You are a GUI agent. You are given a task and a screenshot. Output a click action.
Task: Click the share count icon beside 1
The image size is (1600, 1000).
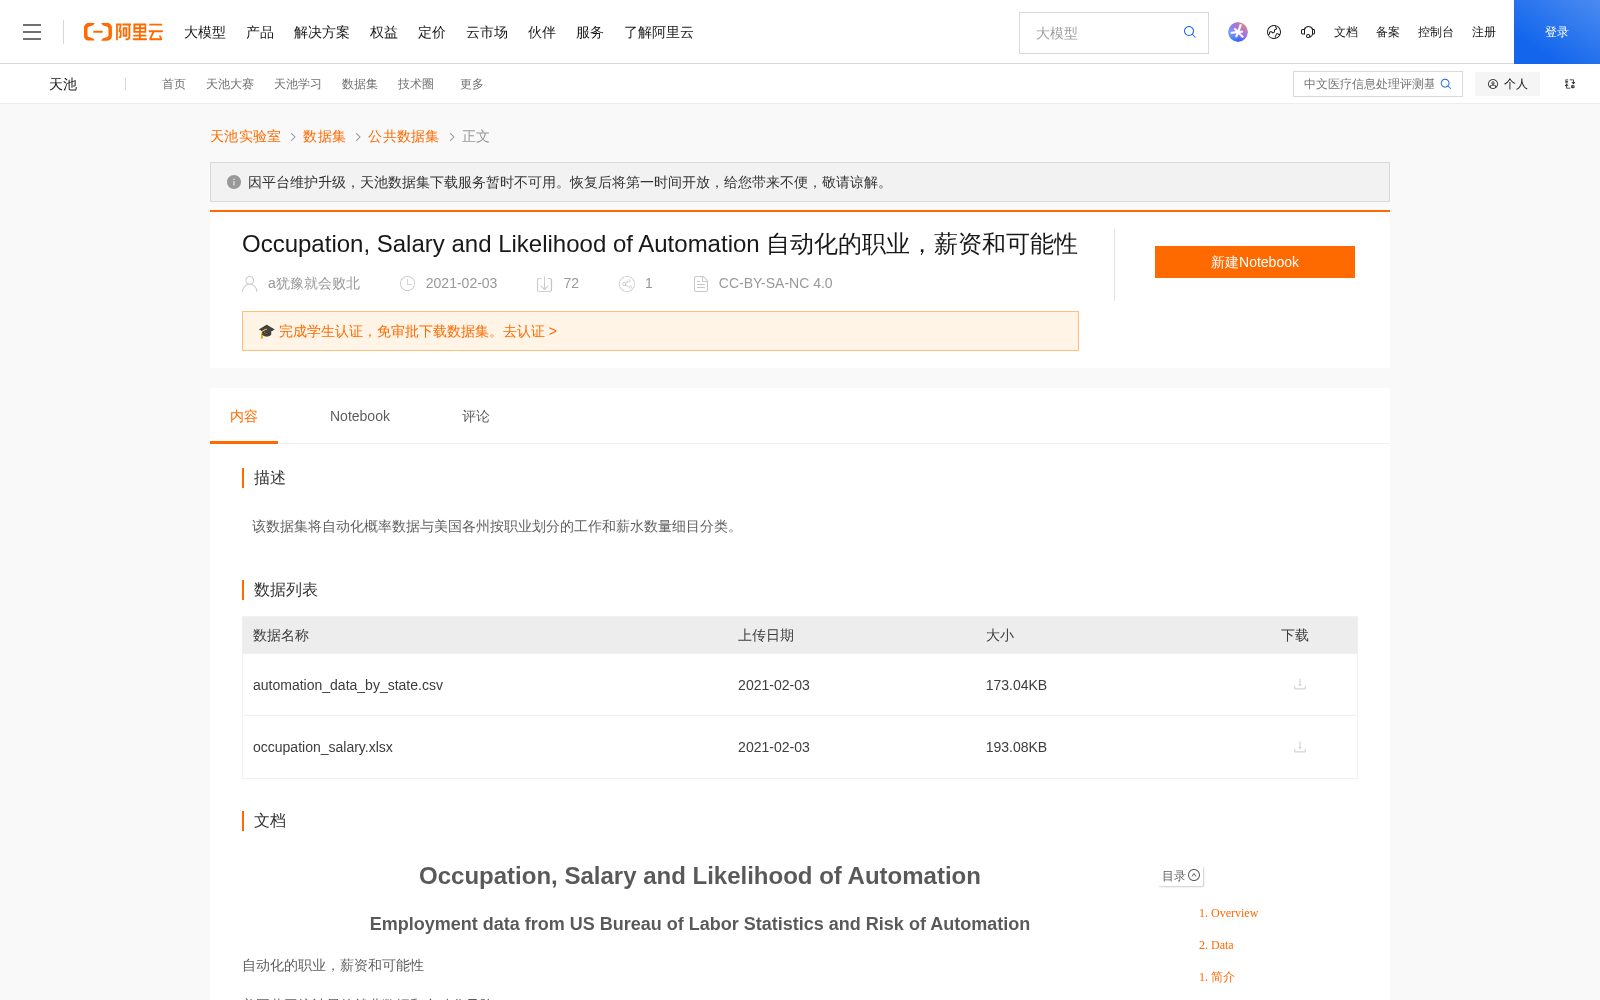[627, 284]
